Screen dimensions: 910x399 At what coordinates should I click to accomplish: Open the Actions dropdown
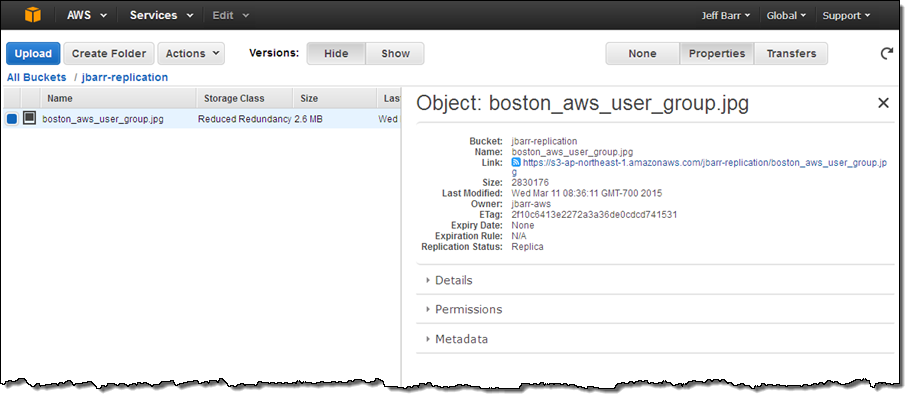point(192,53)
